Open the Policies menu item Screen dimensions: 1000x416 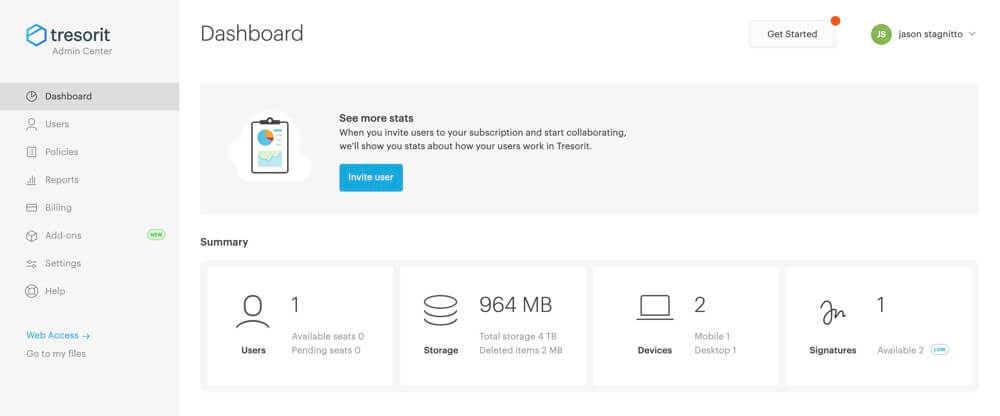[89, 152]
